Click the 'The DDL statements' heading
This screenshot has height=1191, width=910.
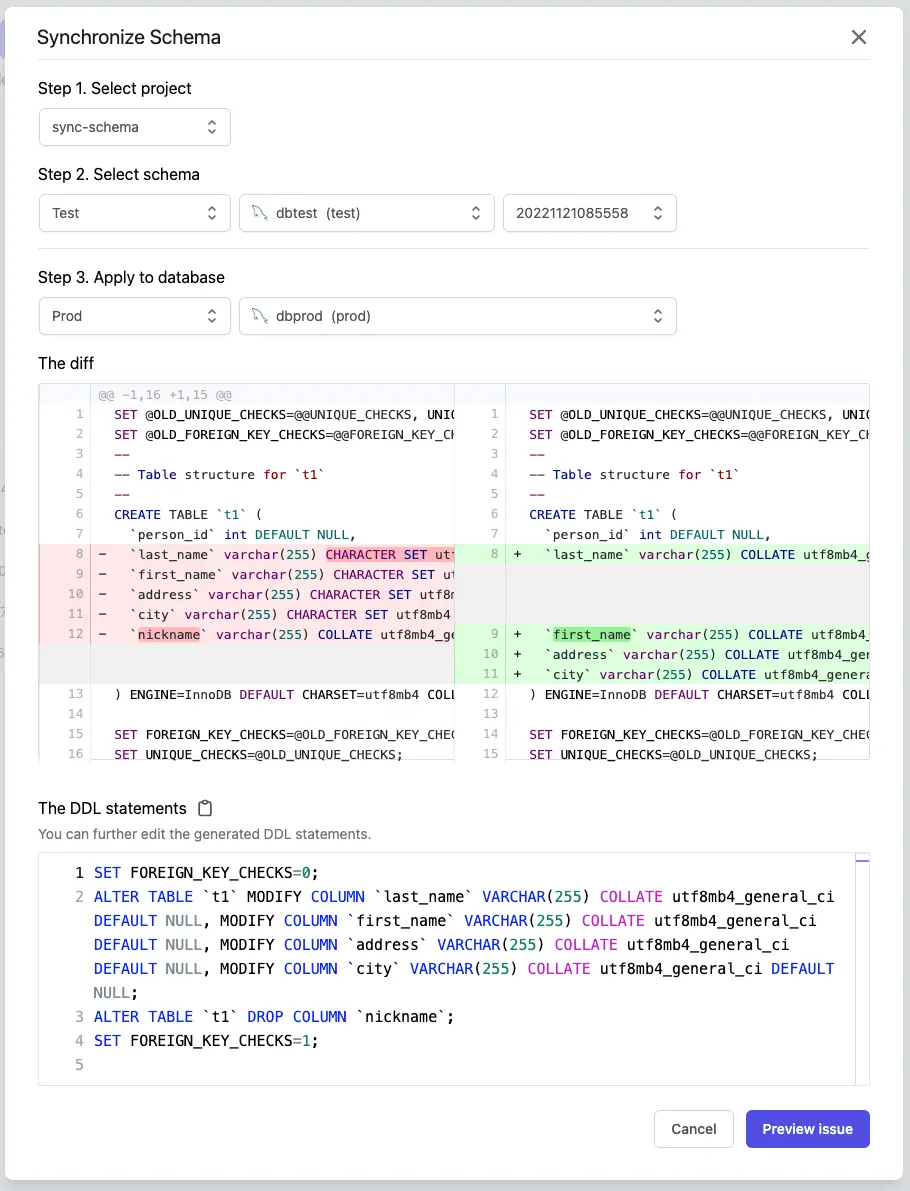[112, 808]
